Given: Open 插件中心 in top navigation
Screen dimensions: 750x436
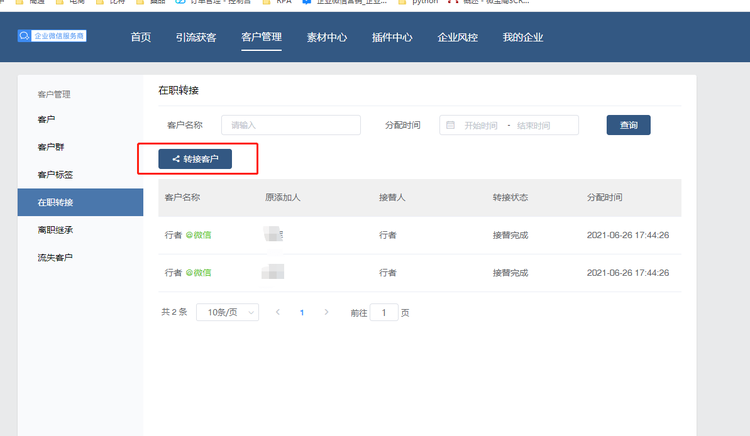Looking at the screenshot, I should [x=392, y=38].
